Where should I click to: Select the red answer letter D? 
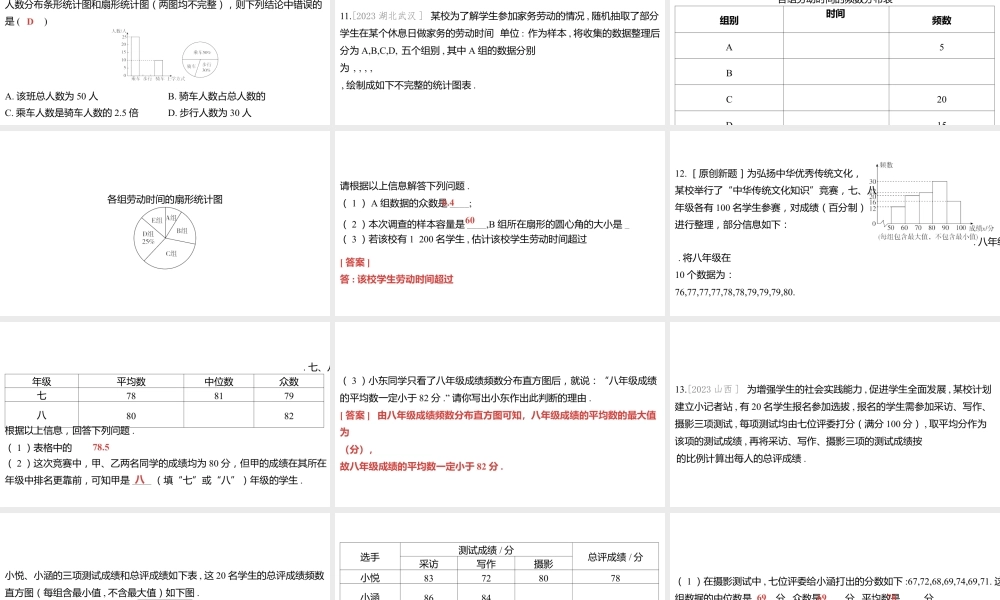30,22
